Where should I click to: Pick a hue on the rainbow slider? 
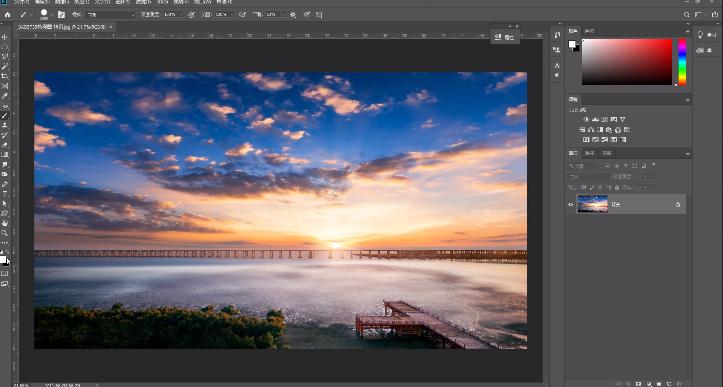pyautogui.click(x=682, y=62)
